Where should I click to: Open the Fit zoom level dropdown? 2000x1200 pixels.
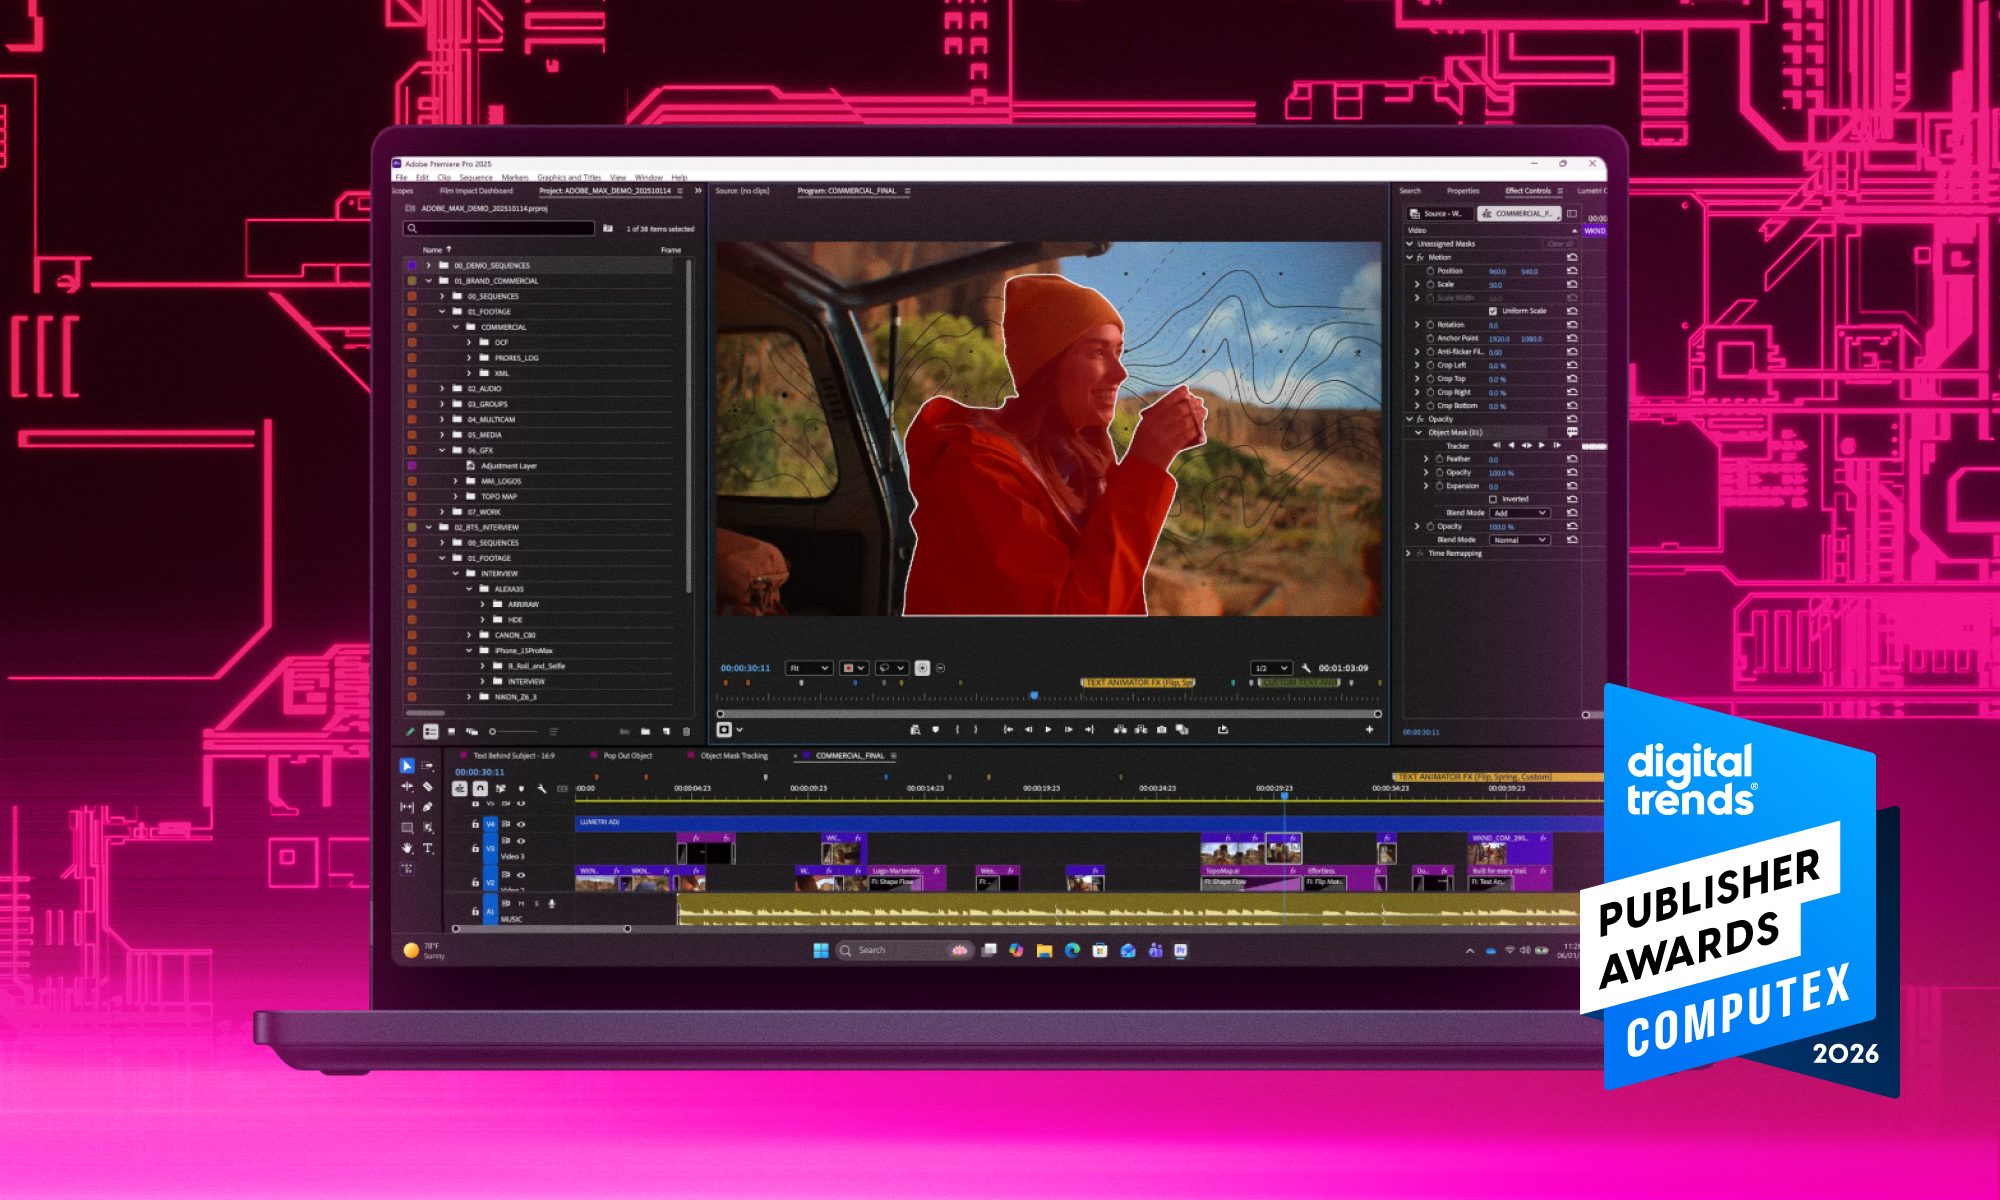[809, 668]
